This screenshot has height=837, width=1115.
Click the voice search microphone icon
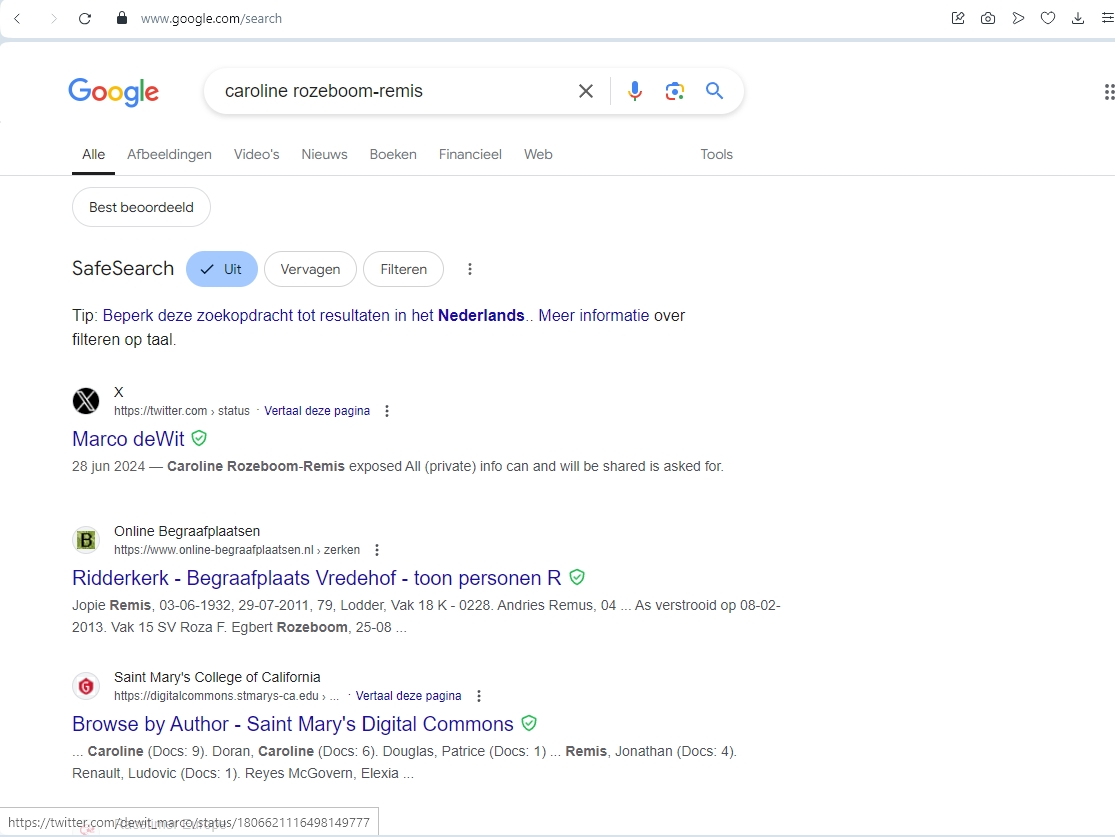634,91
